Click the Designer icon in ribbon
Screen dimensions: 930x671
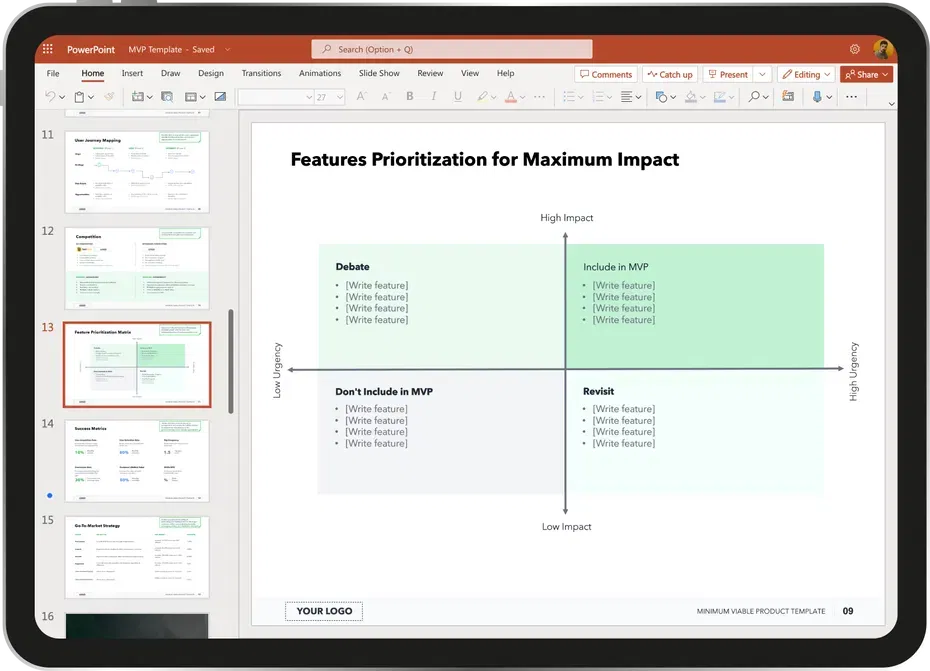coord(788,97)
